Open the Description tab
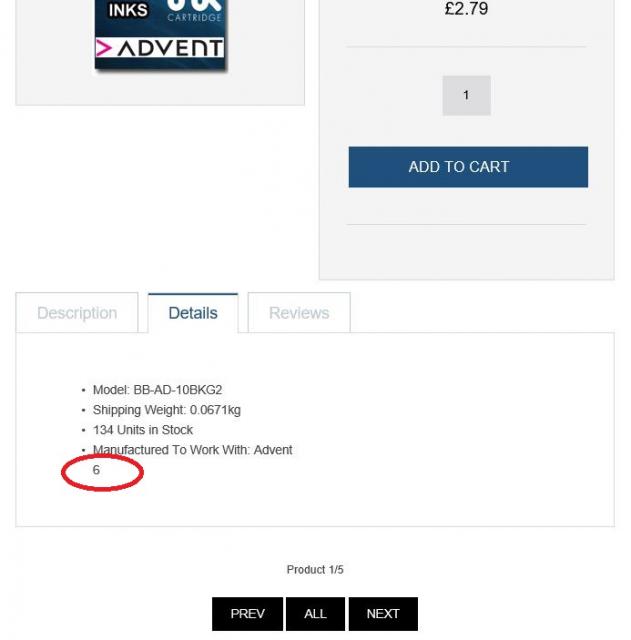This screenshot has width=631, height=640. click(77, 313)
